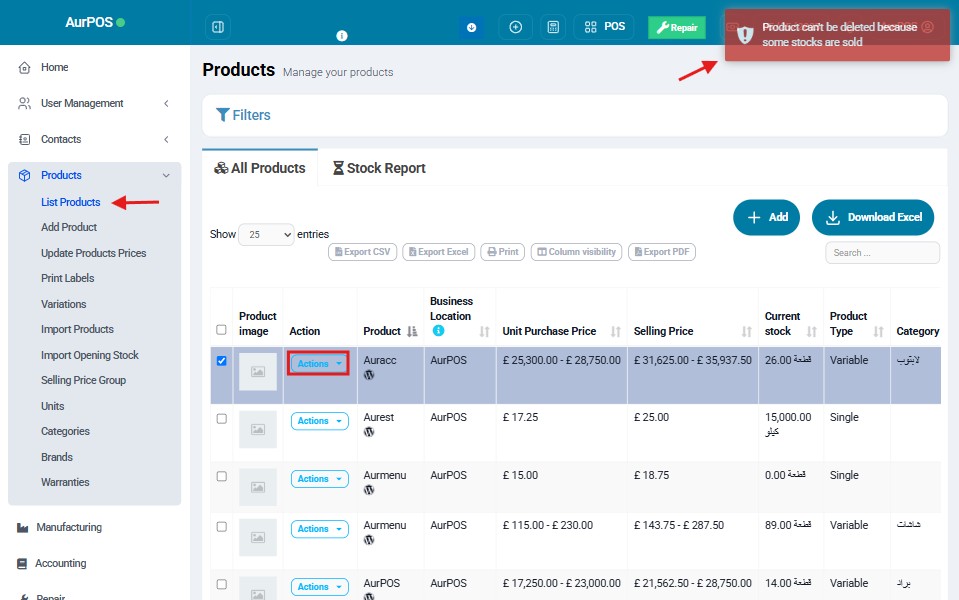Click the blue Add button

pyautogui.click(x=766, y=217)
